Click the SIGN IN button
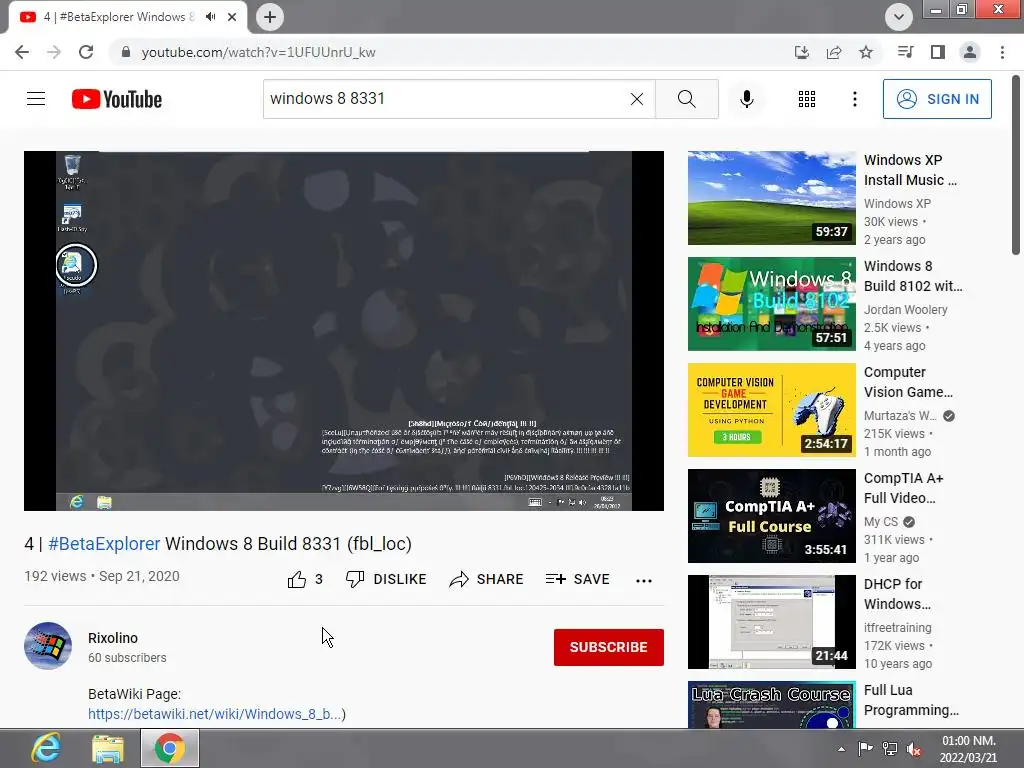This screenshot has width=1024, height=768. [937, 99]
